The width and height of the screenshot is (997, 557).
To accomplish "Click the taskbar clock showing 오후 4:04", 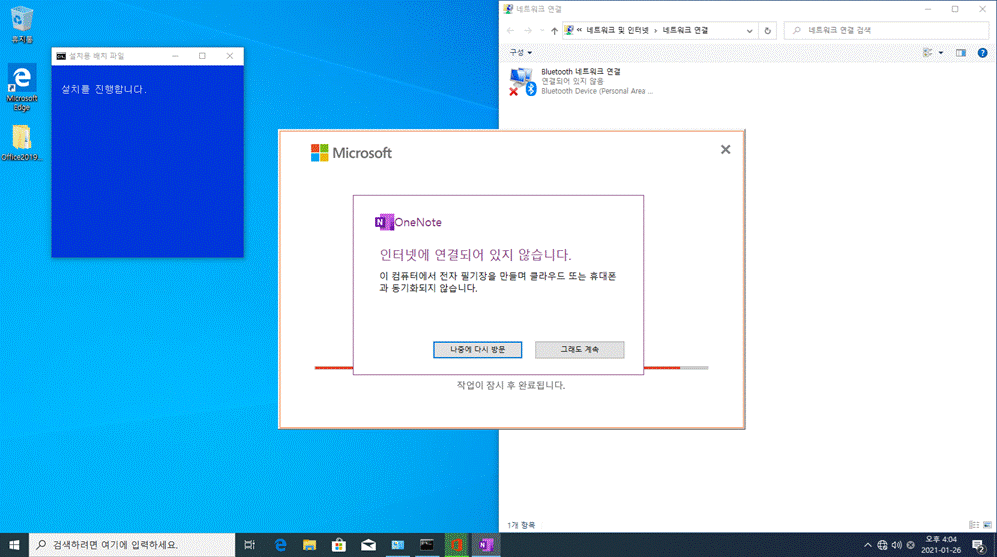I will click(941, 545).
